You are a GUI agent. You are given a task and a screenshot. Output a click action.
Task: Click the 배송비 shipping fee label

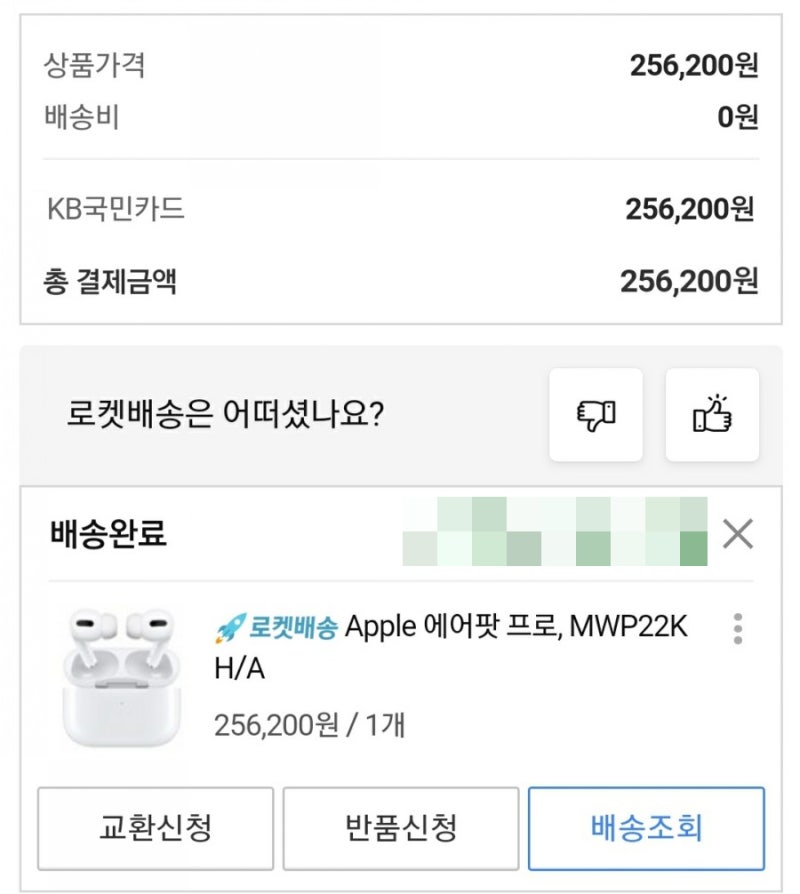pos(82,118)
